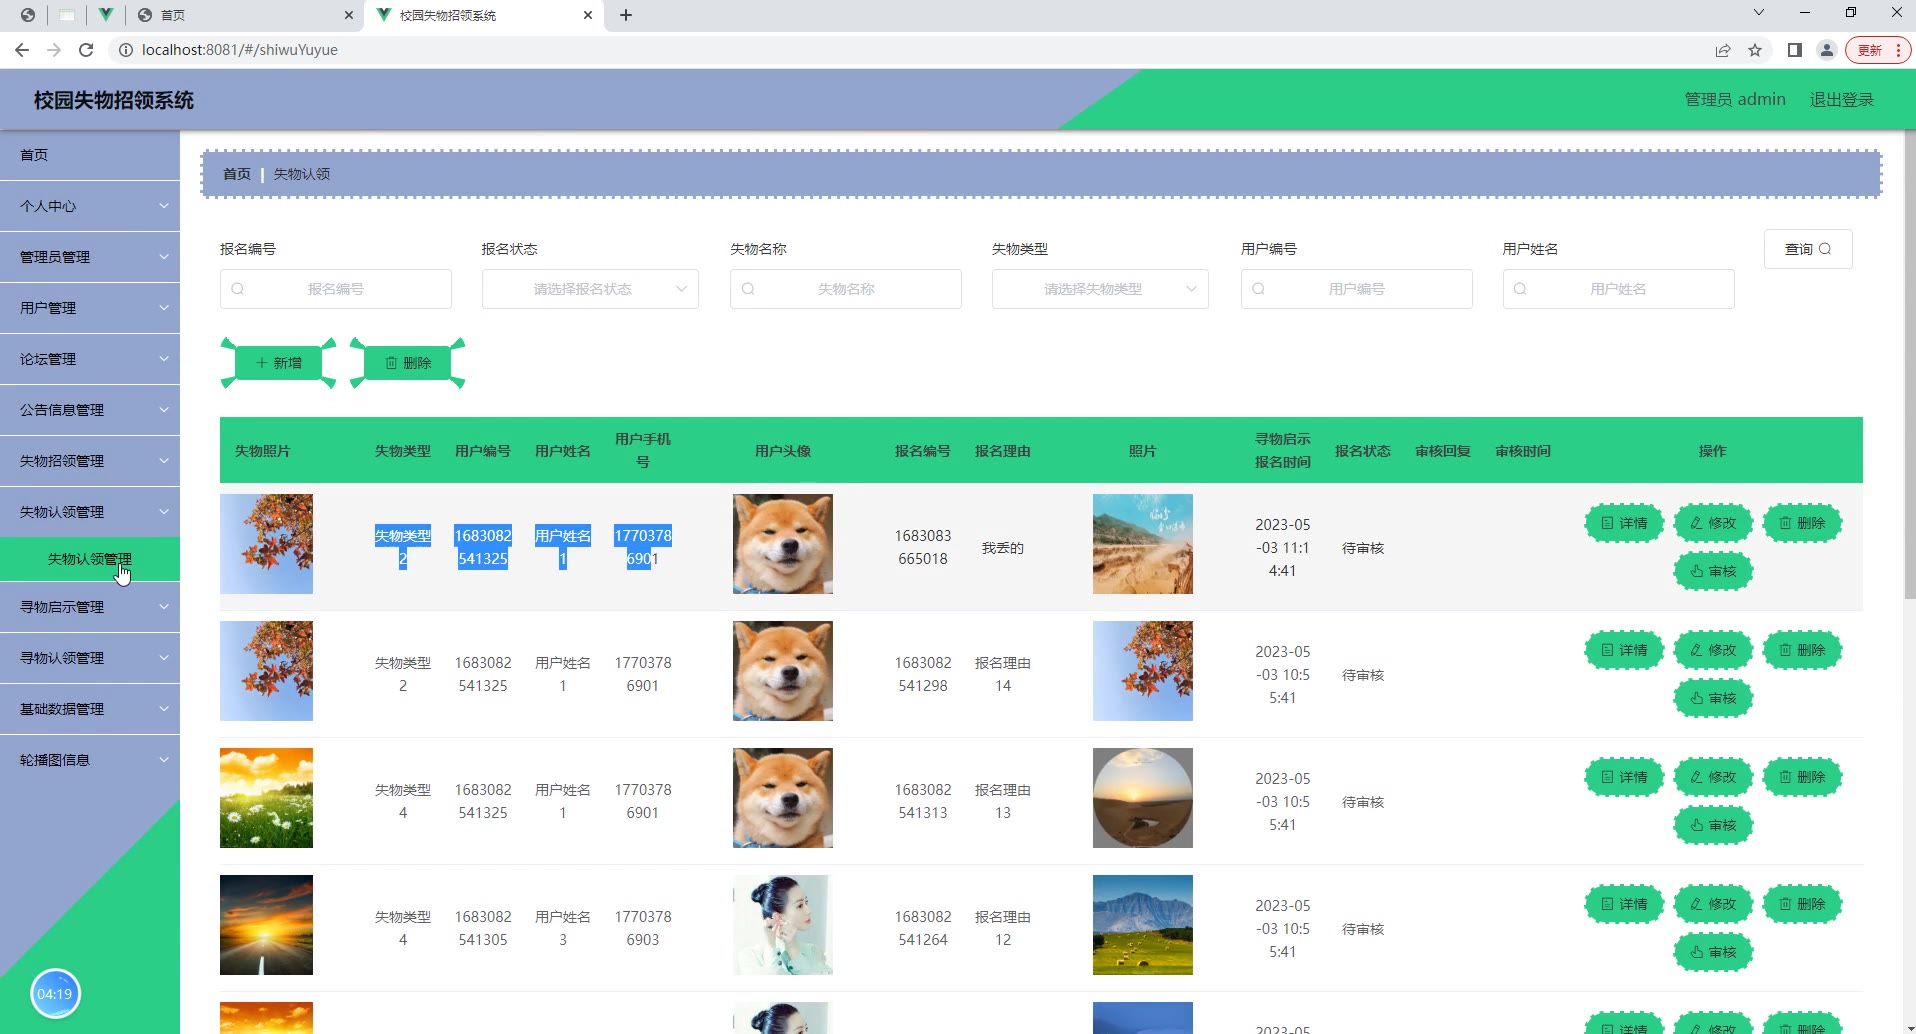The image size is (1916, 1034).
Task: Switch to 校园失物招领系统 browser tab
Action: click(x=485, y=15)
